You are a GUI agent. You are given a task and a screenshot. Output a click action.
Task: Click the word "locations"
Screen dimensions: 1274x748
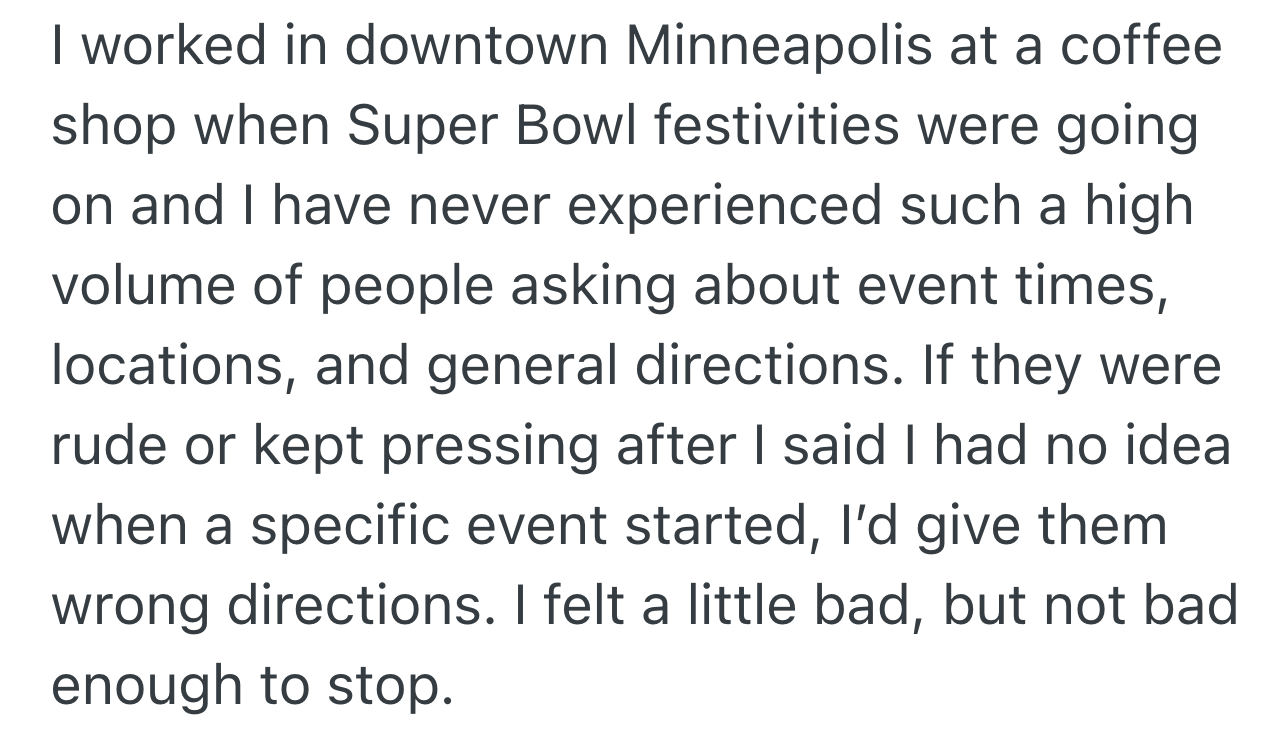[166, 367]
